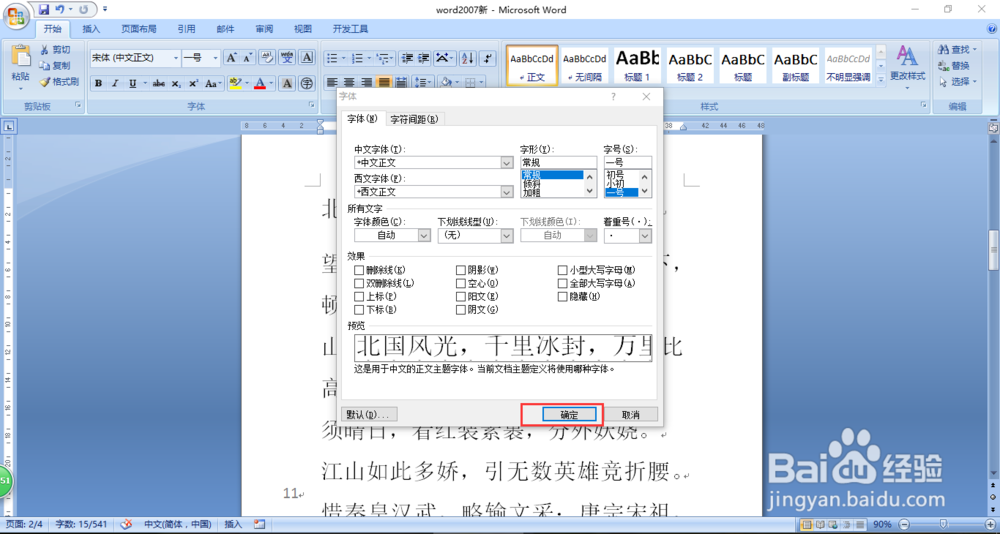Click the Character Border icon
Image resolution: width=1000 pixels, height=534 pixels.
[x=307, y=58]
